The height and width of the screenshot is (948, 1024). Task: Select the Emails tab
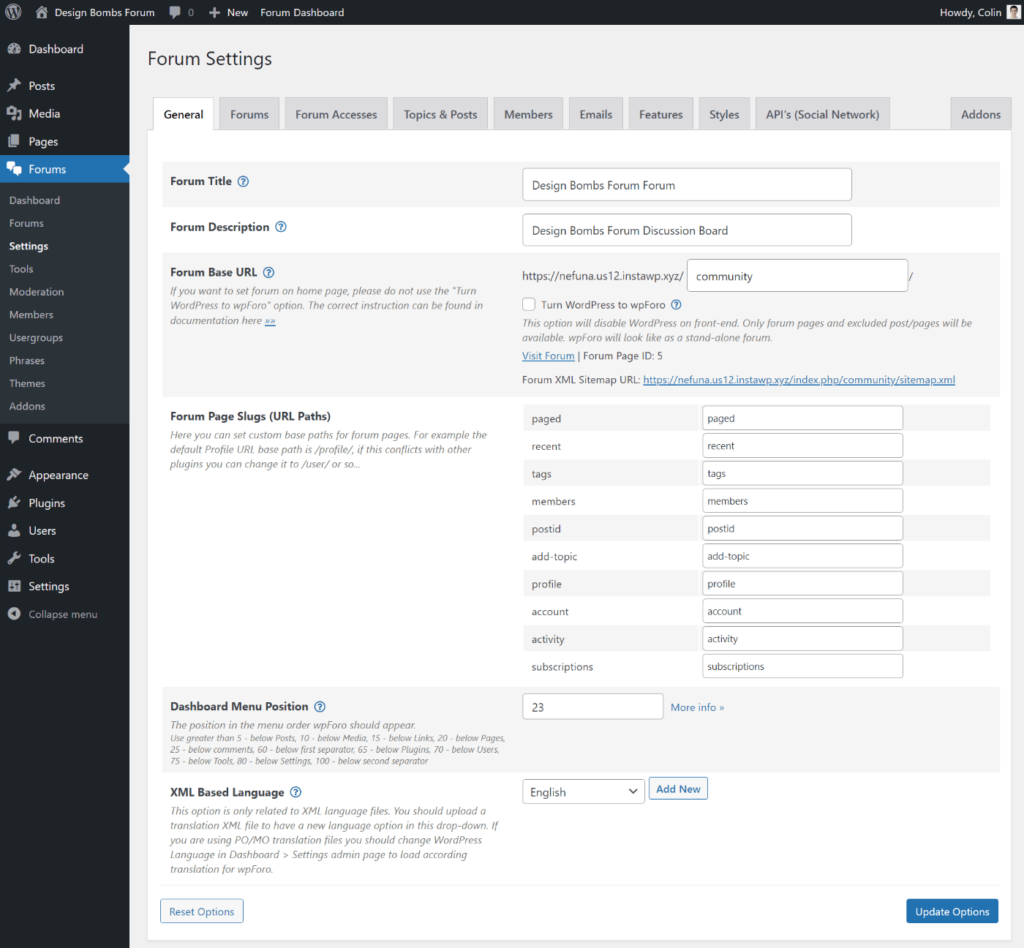pos(596,114)
